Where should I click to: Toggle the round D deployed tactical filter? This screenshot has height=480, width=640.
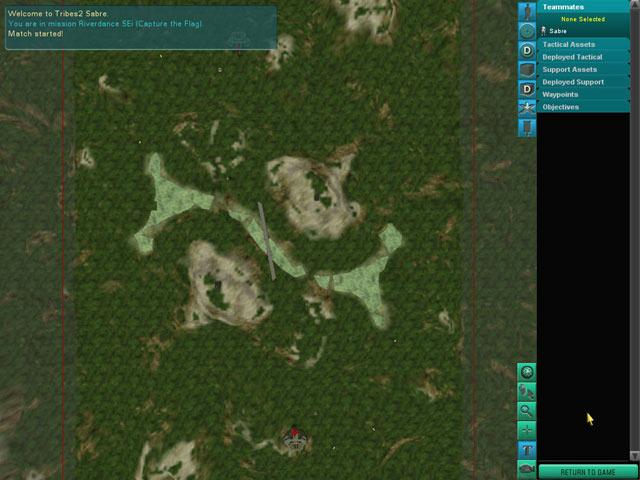click(527, 51)
